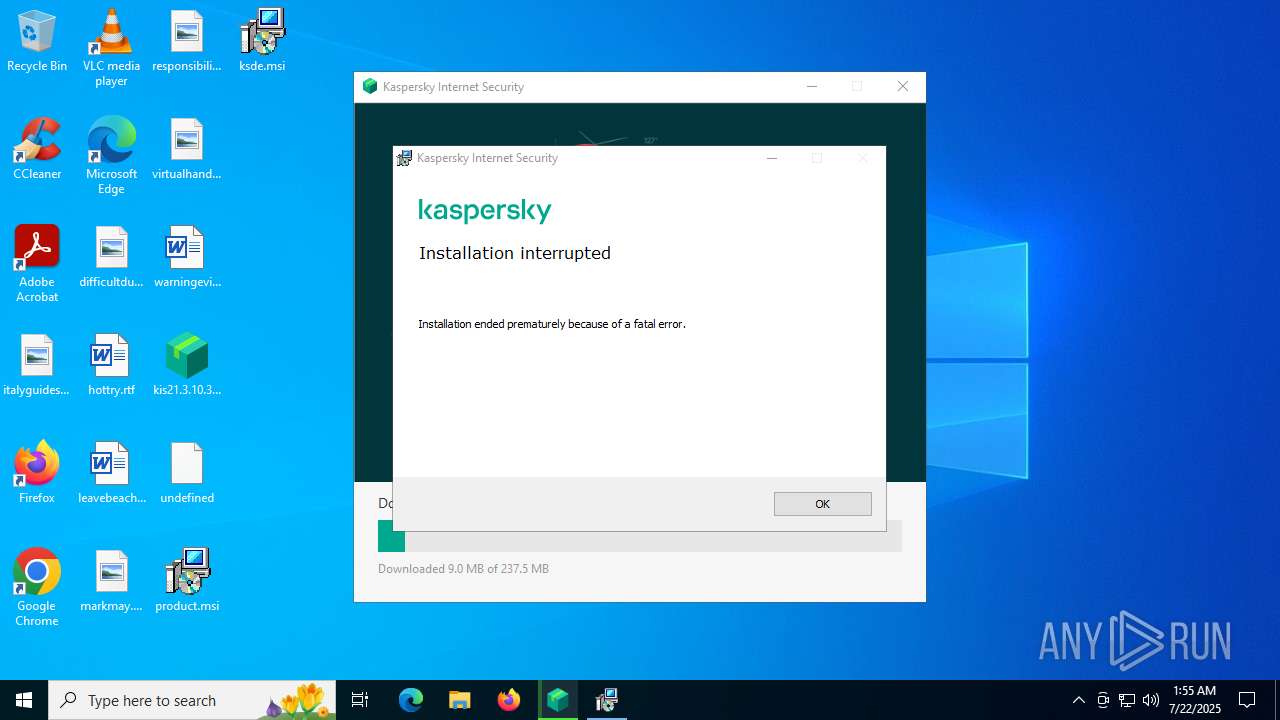Show hidden system tray icons

tap(1078, 700)
